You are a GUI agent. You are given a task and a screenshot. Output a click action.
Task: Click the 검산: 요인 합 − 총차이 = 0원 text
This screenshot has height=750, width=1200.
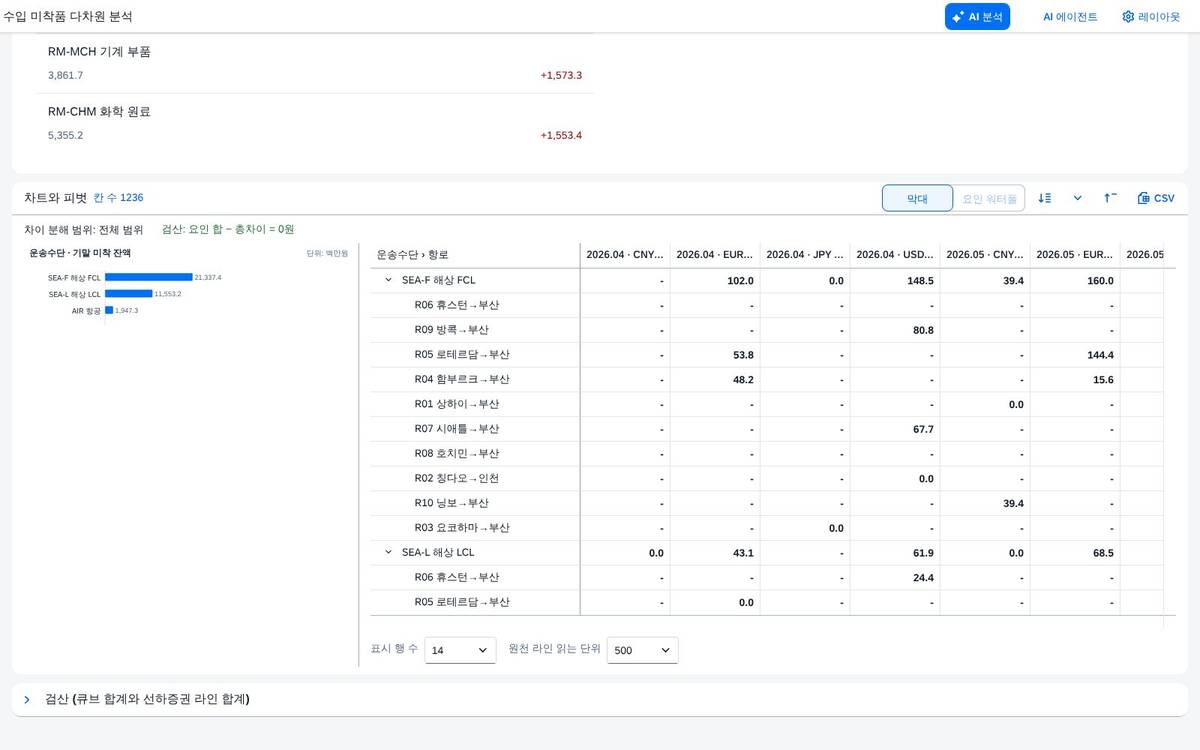pyautogui.click(x=228, y=229)
